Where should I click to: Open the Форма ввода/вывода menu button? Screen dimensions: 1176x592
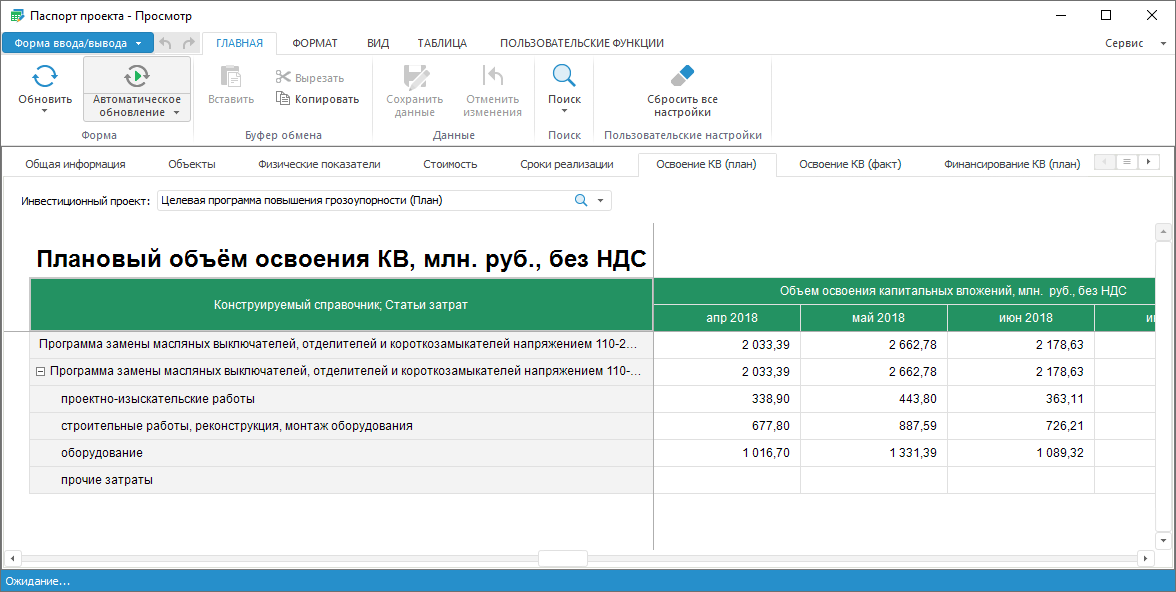tap(78, 43)
